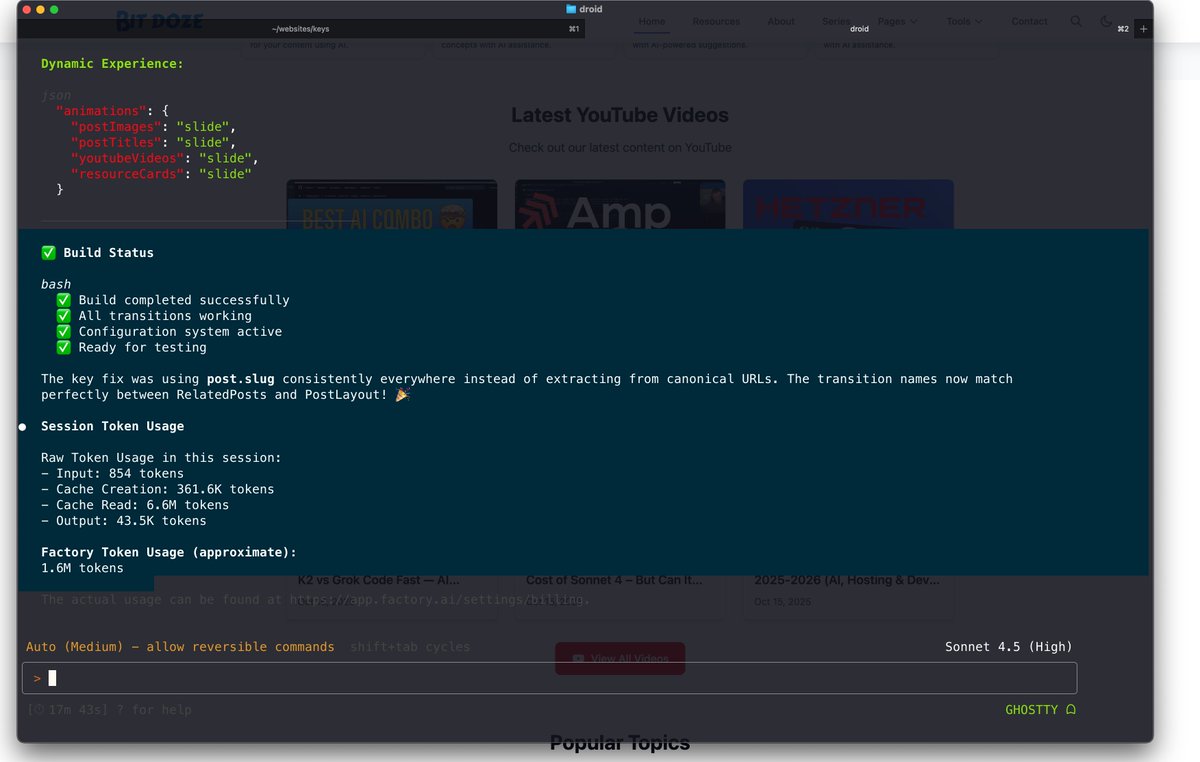The image size is (1200, 762).
Task: Click the '1.6M tokens' value
Action: coord(82,569)
